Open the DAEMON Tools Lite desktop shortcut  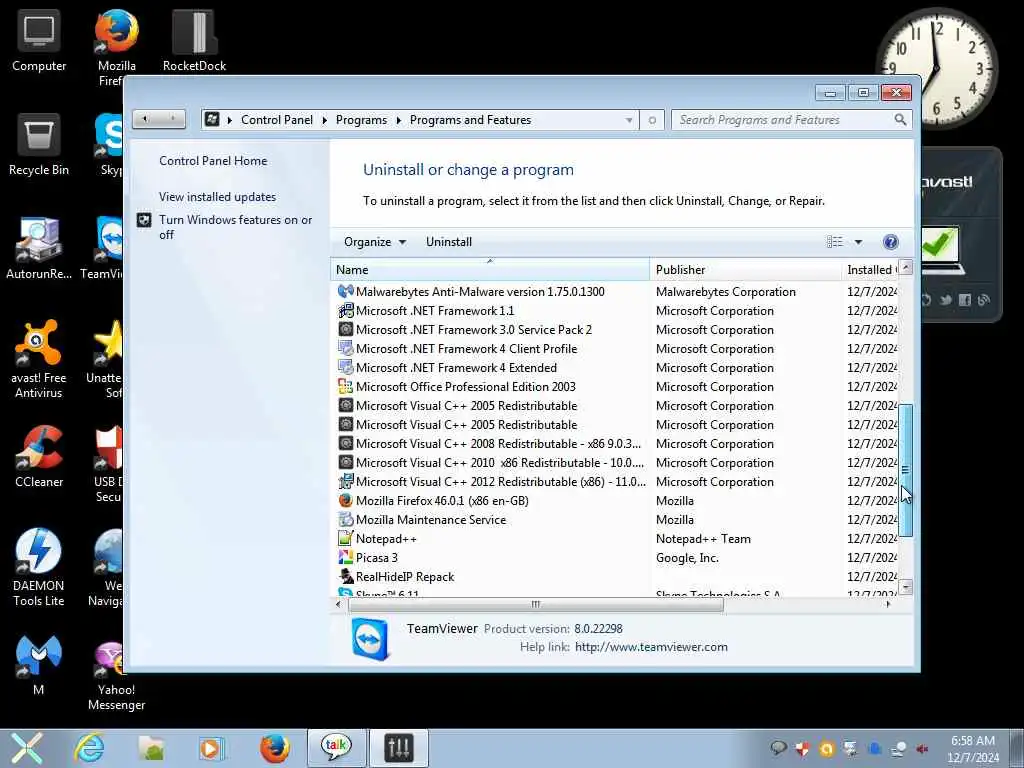pyautogui.click(x=39, y=568)
